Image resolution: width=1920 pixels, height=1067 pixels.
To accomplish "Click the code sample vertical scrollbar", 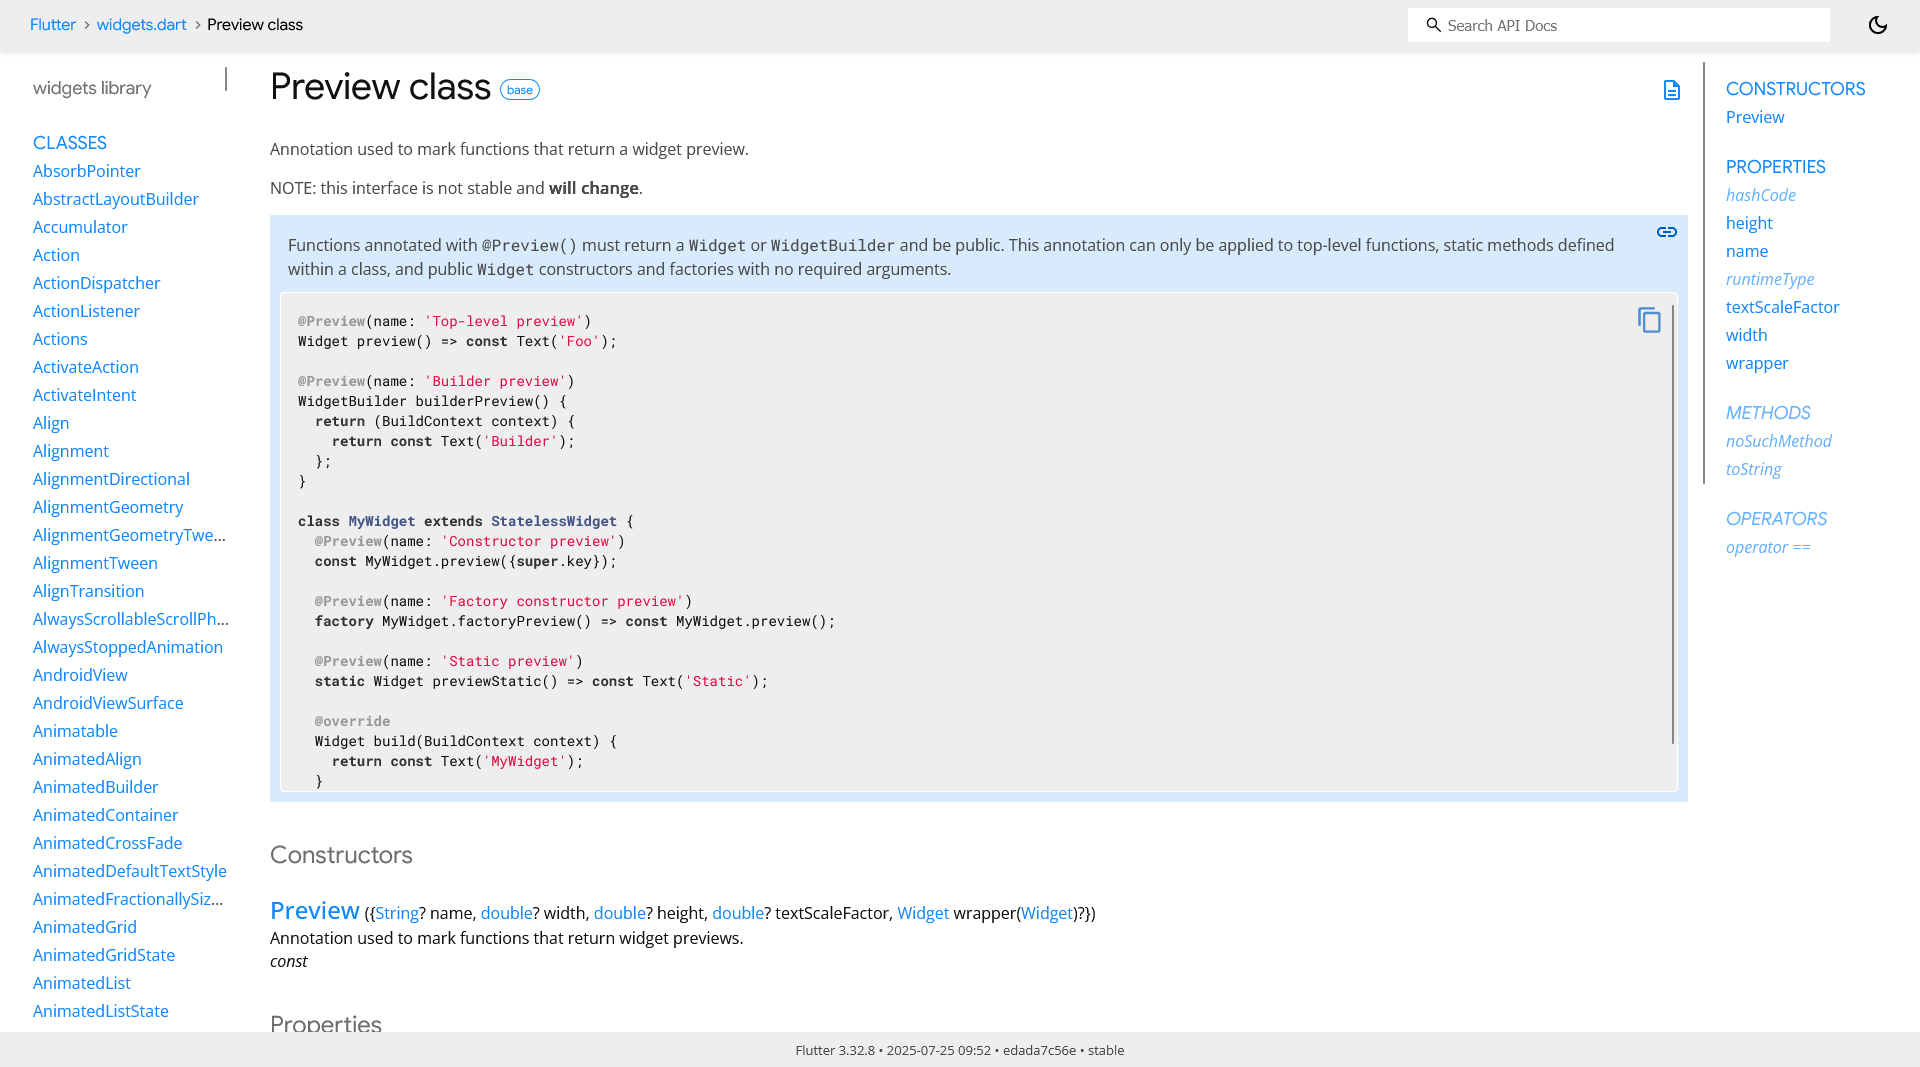I will point(1673,524).
